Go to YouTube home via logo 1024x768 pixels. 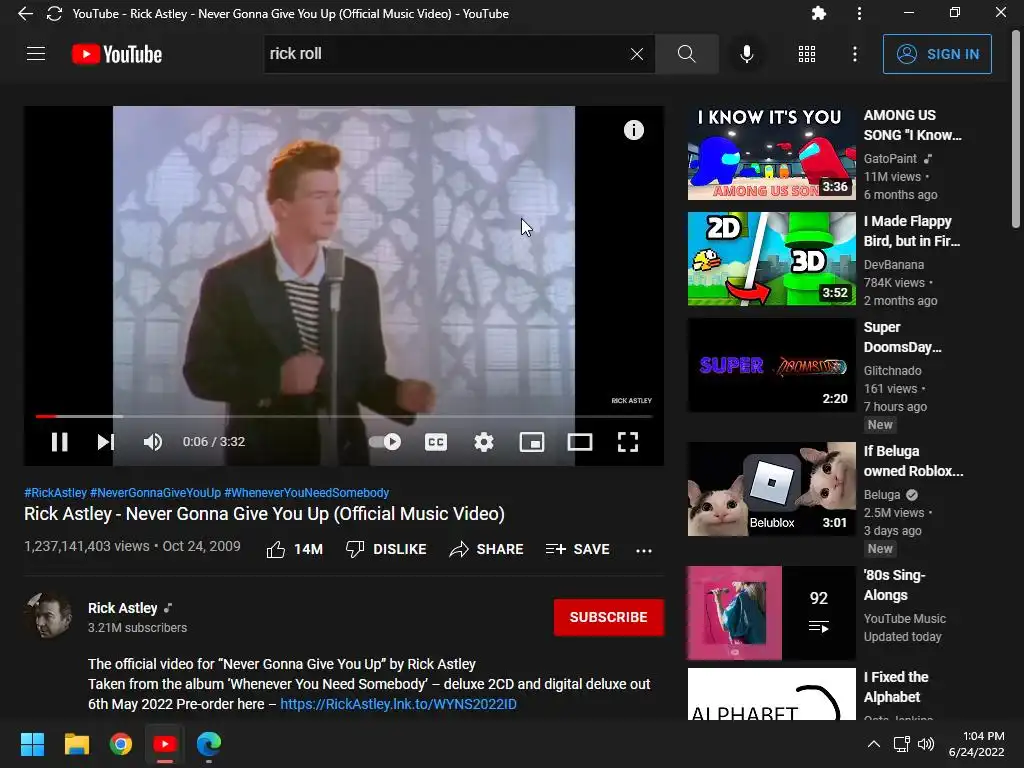tap(117, 54)
